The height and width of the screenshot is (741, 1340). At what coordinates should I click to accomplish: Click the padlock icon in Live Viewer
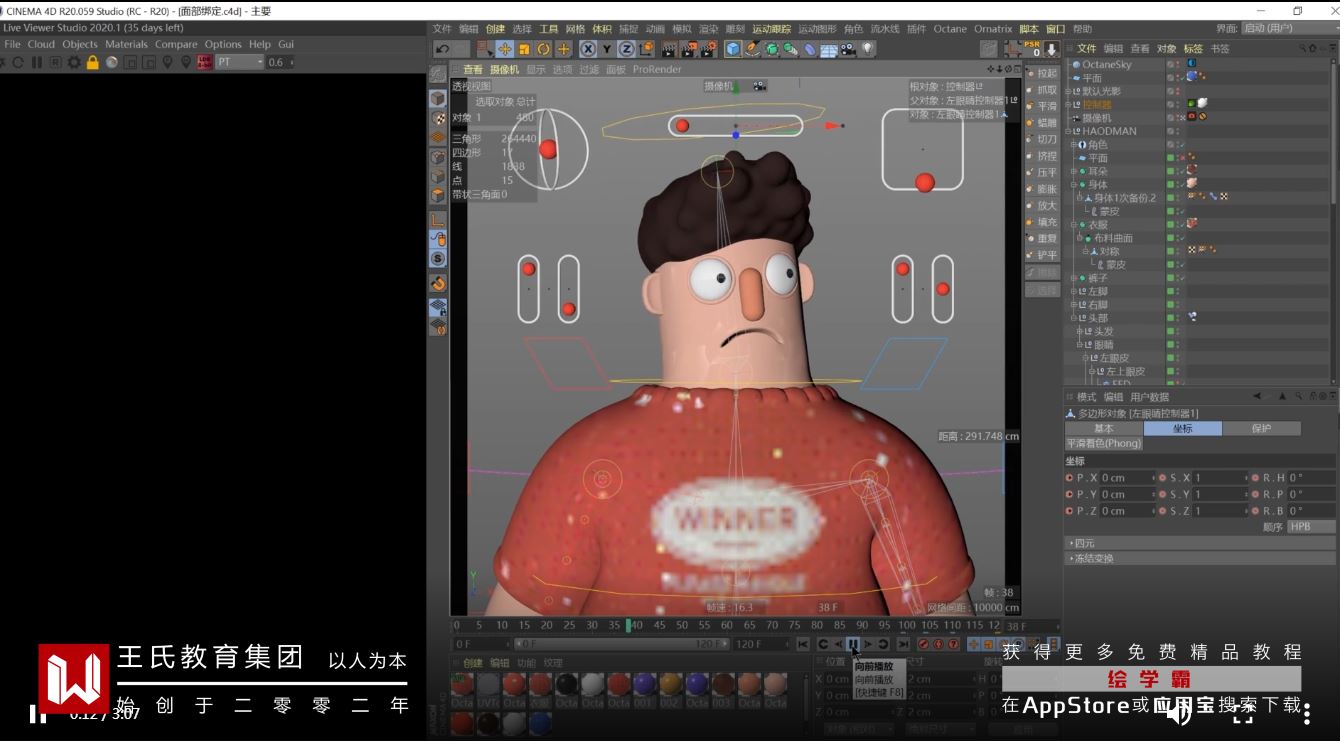click(x=93, y=62)
